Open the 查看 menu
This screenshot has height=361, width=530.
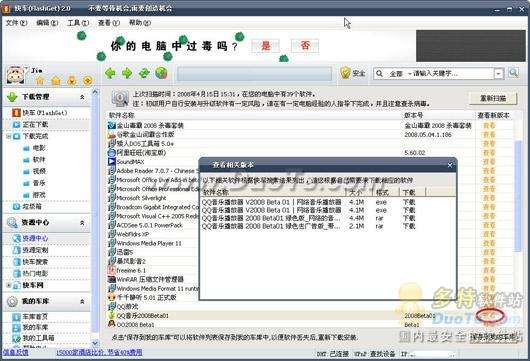[109, 23]
